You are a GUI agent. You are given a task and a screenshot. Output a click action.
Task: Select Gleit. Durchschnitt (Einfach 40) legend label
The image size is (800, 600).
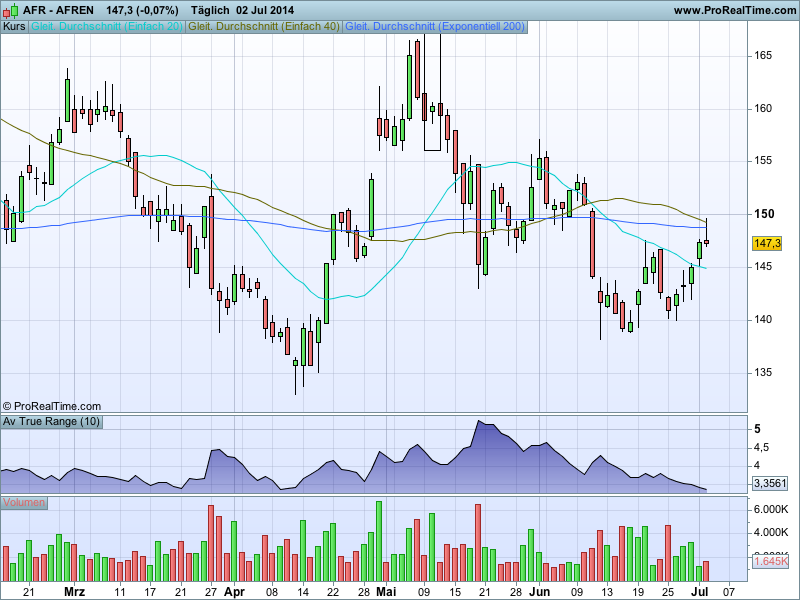pyautogui.click(x=264, y=27)
